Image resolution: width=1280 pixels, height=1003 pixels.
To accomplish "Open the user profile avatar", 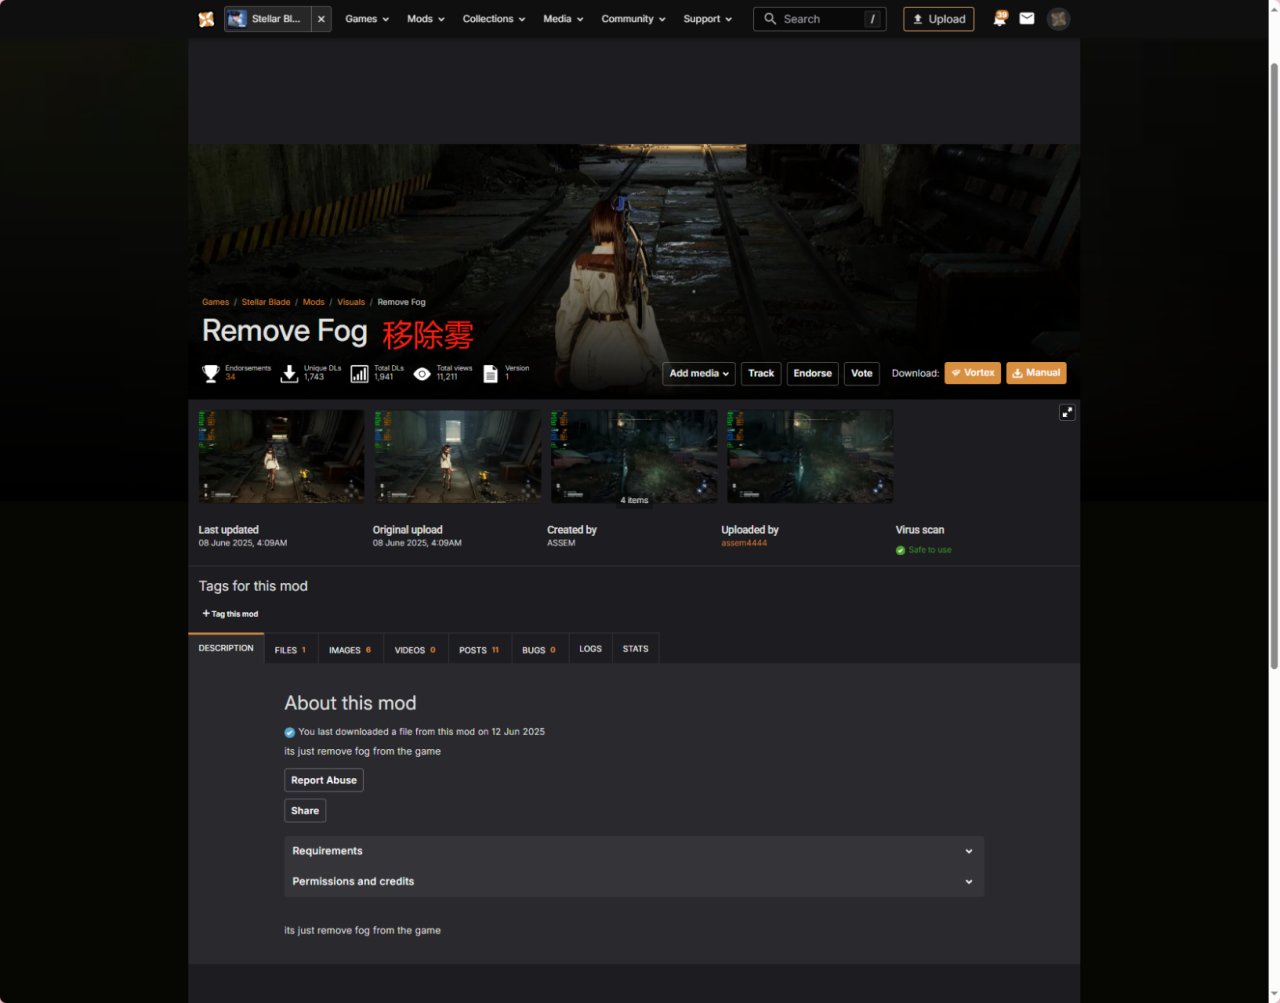I will point(1058,19).
